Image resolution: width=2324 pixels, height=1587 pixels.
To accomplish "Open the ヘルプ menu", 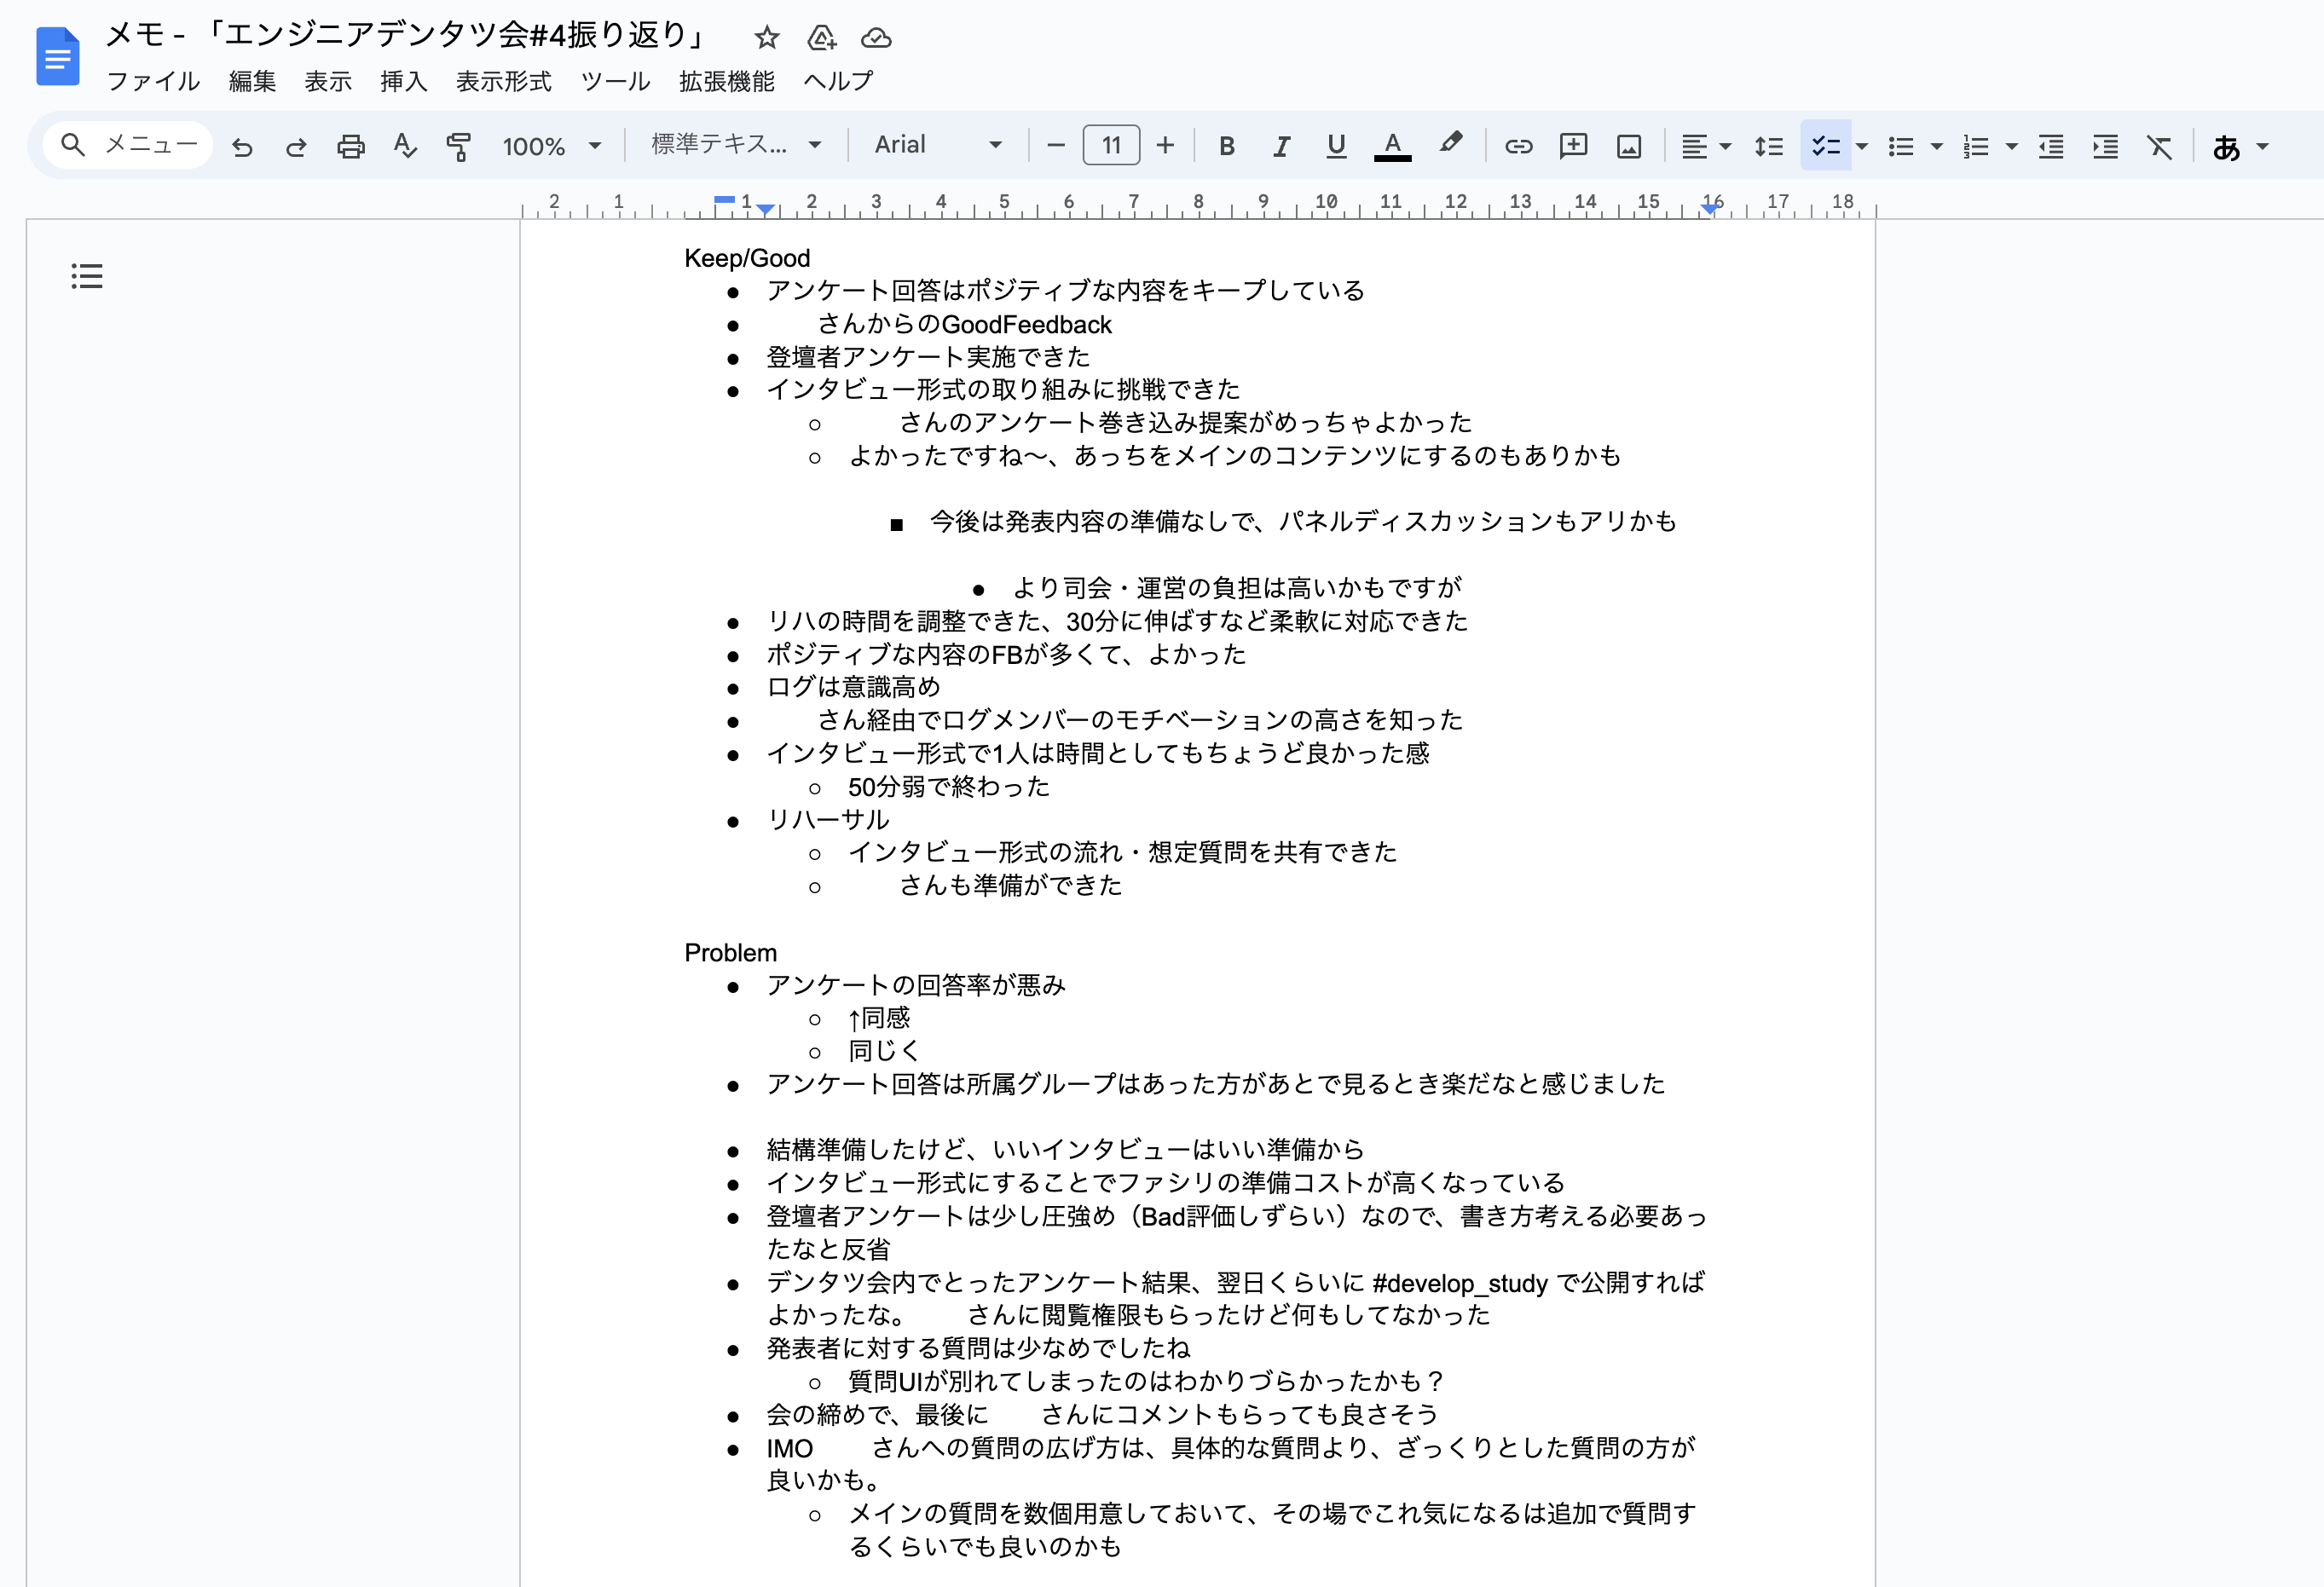I will 837,82.
